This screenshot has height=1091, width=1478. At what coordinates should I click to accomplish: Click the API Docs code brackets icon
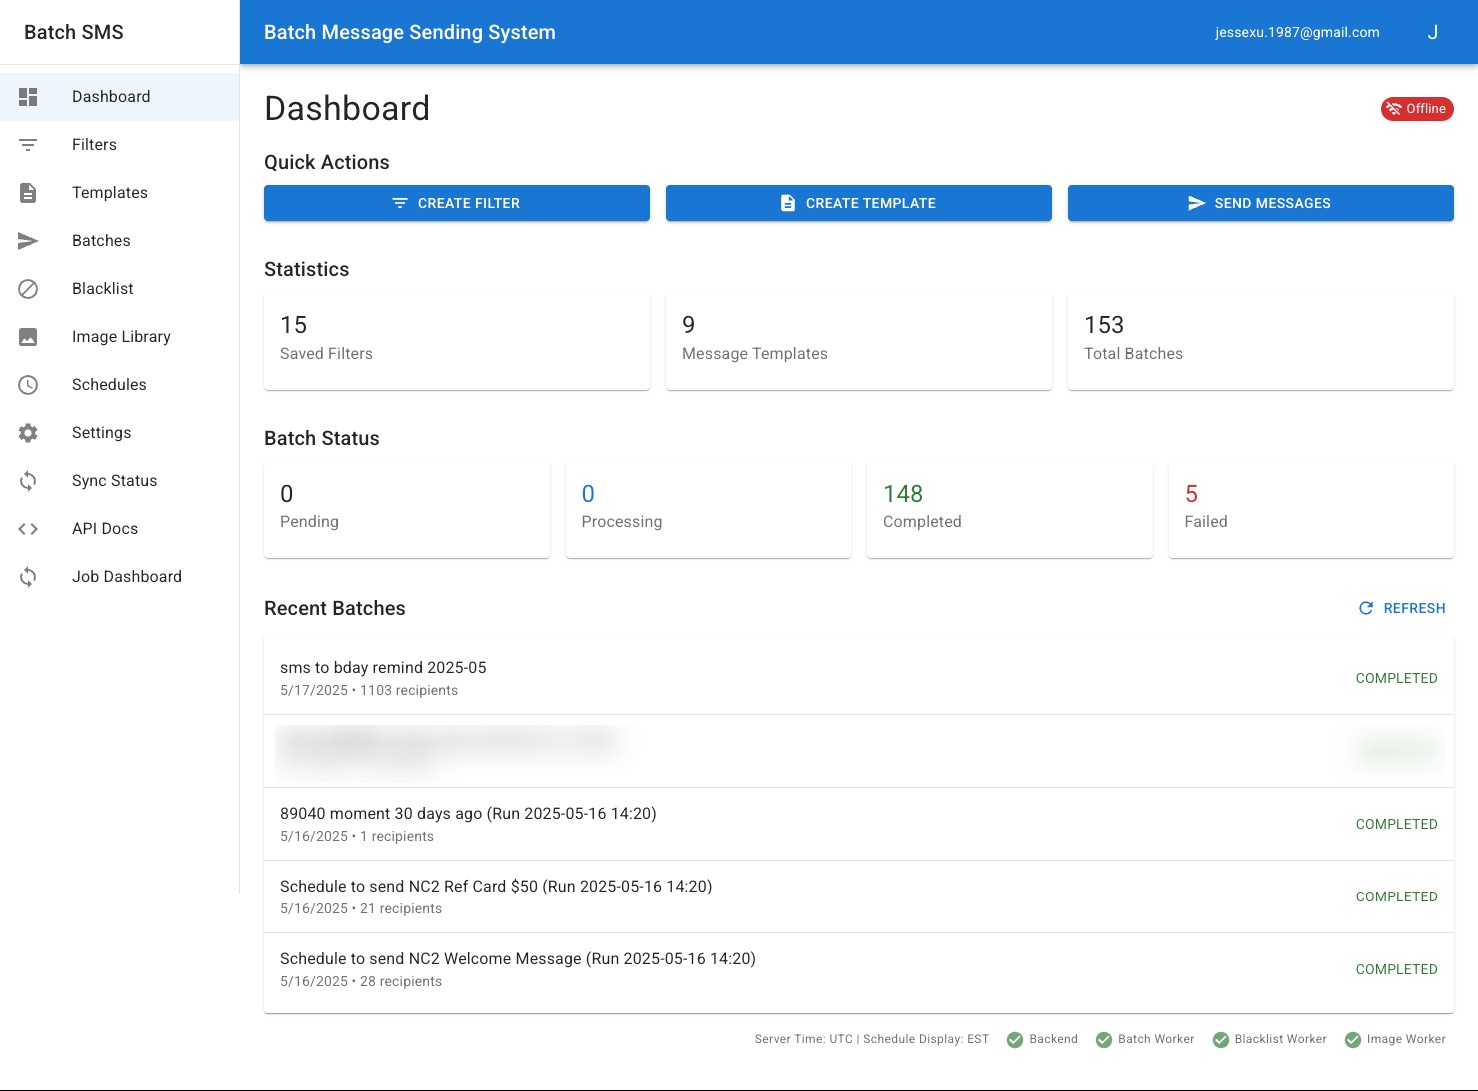pyautogui.click(x=28, y=529)
